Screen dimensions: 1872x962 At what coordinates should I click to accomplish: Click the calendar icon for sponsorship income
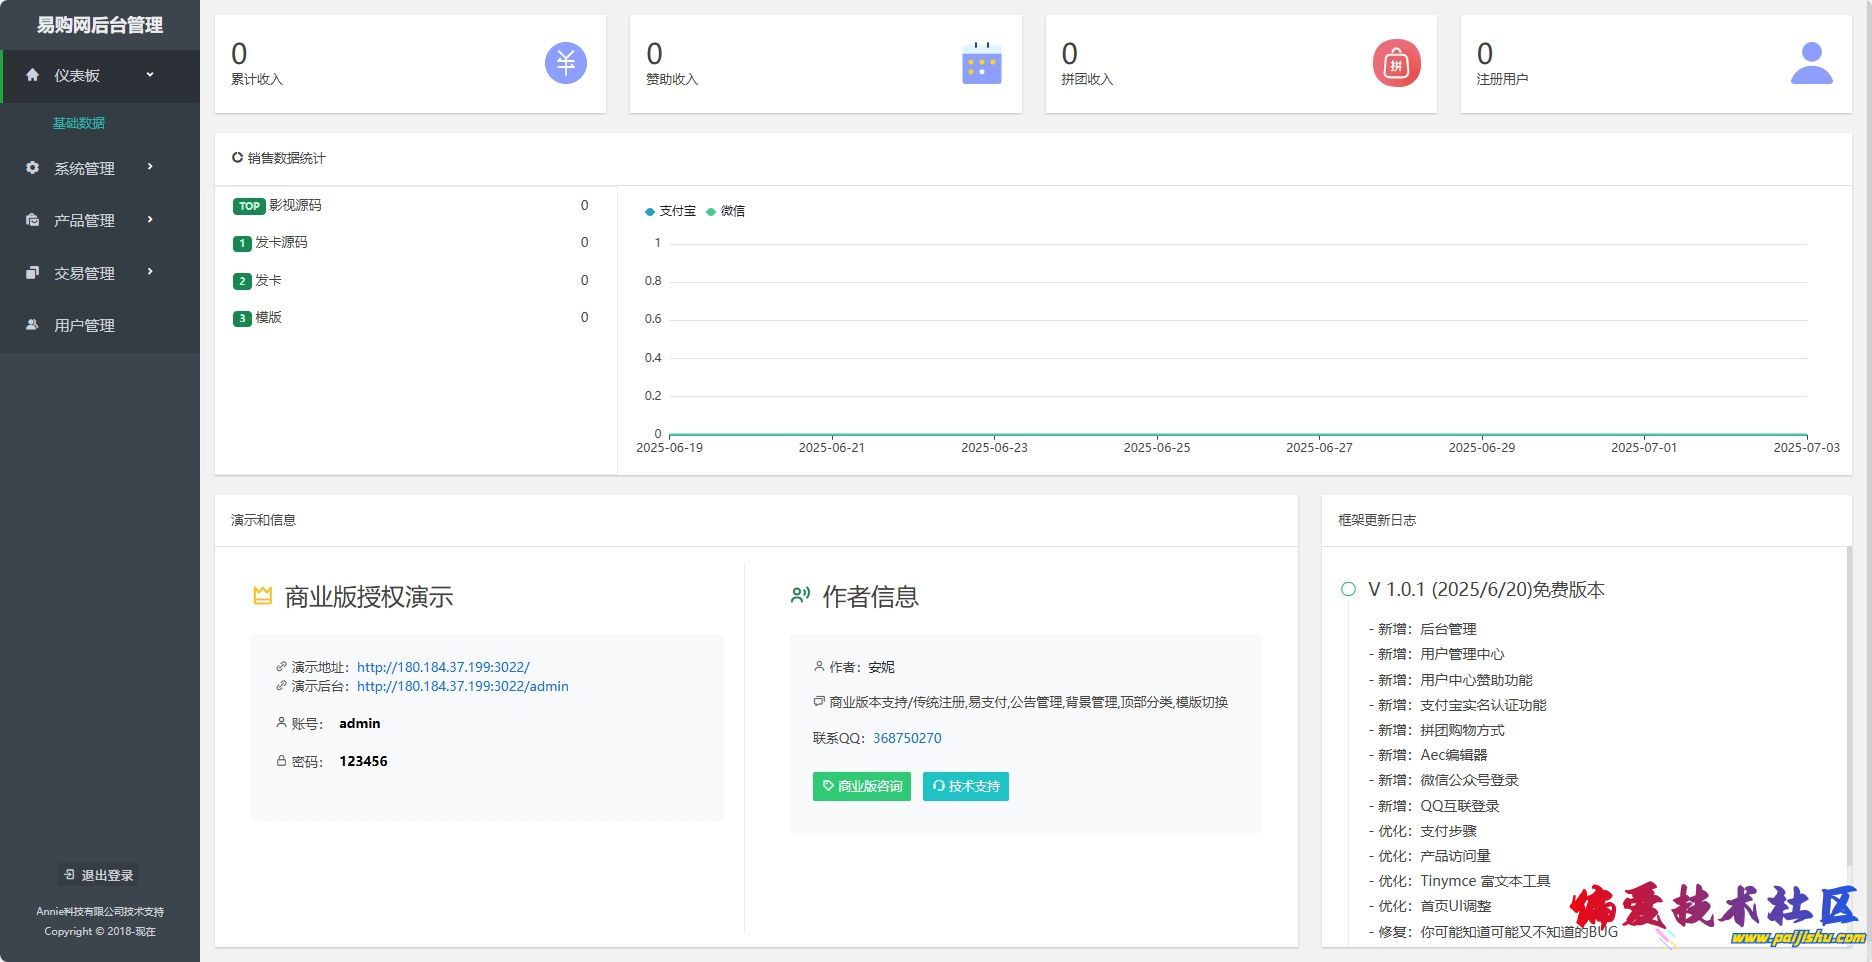981,64
